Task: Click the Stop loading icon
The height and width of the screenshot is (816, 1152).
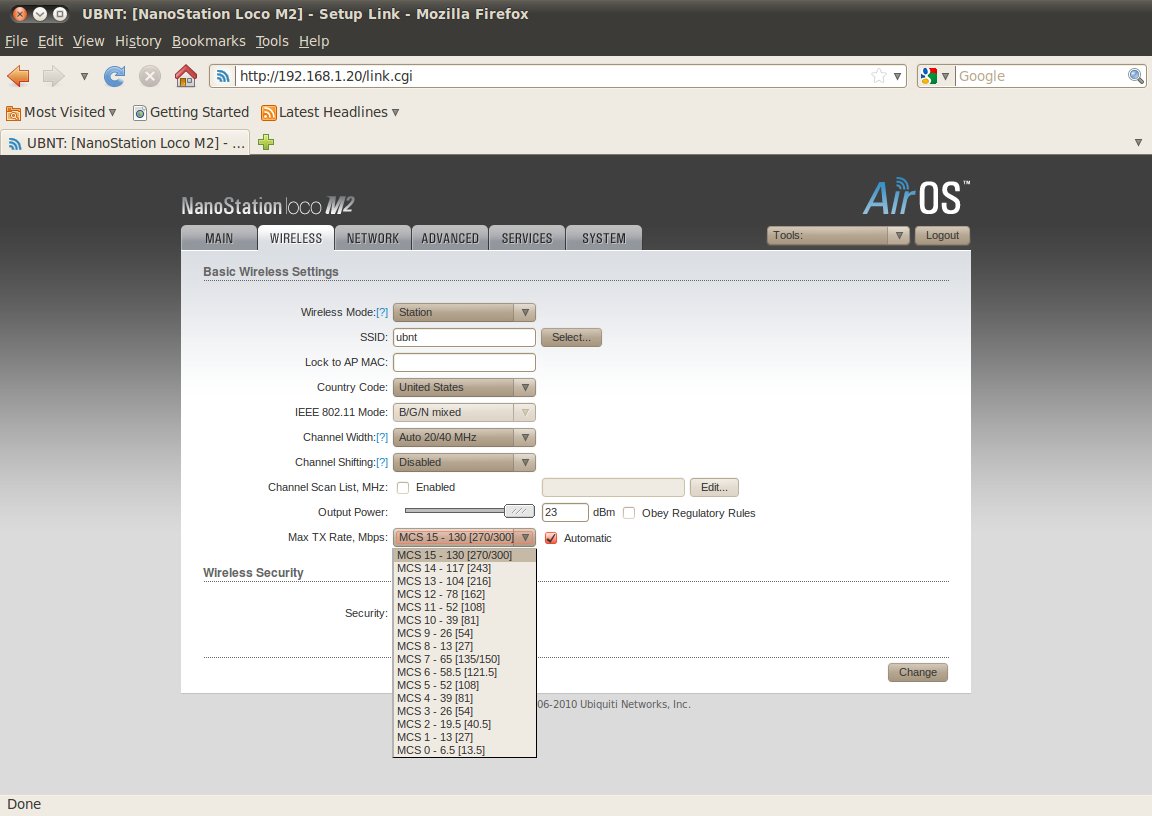Action: (x=150, y=76)
